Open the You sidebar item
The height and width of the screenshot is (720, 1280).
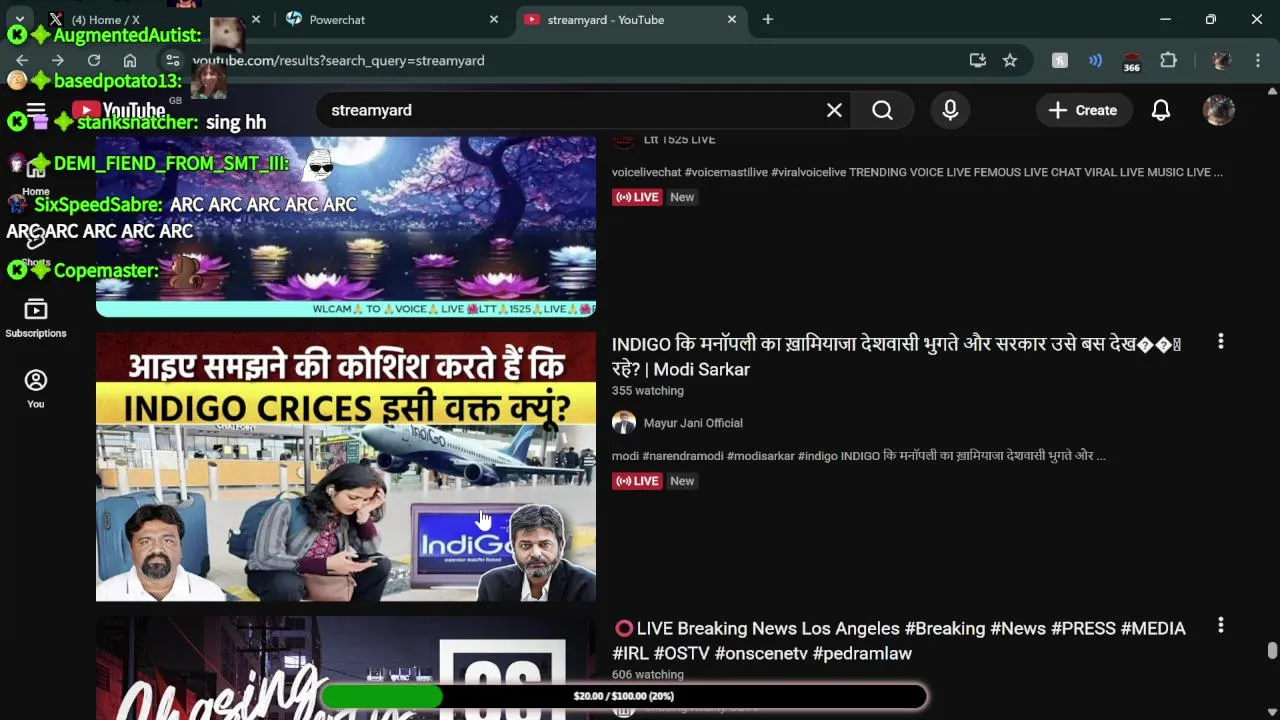[36, 389]
